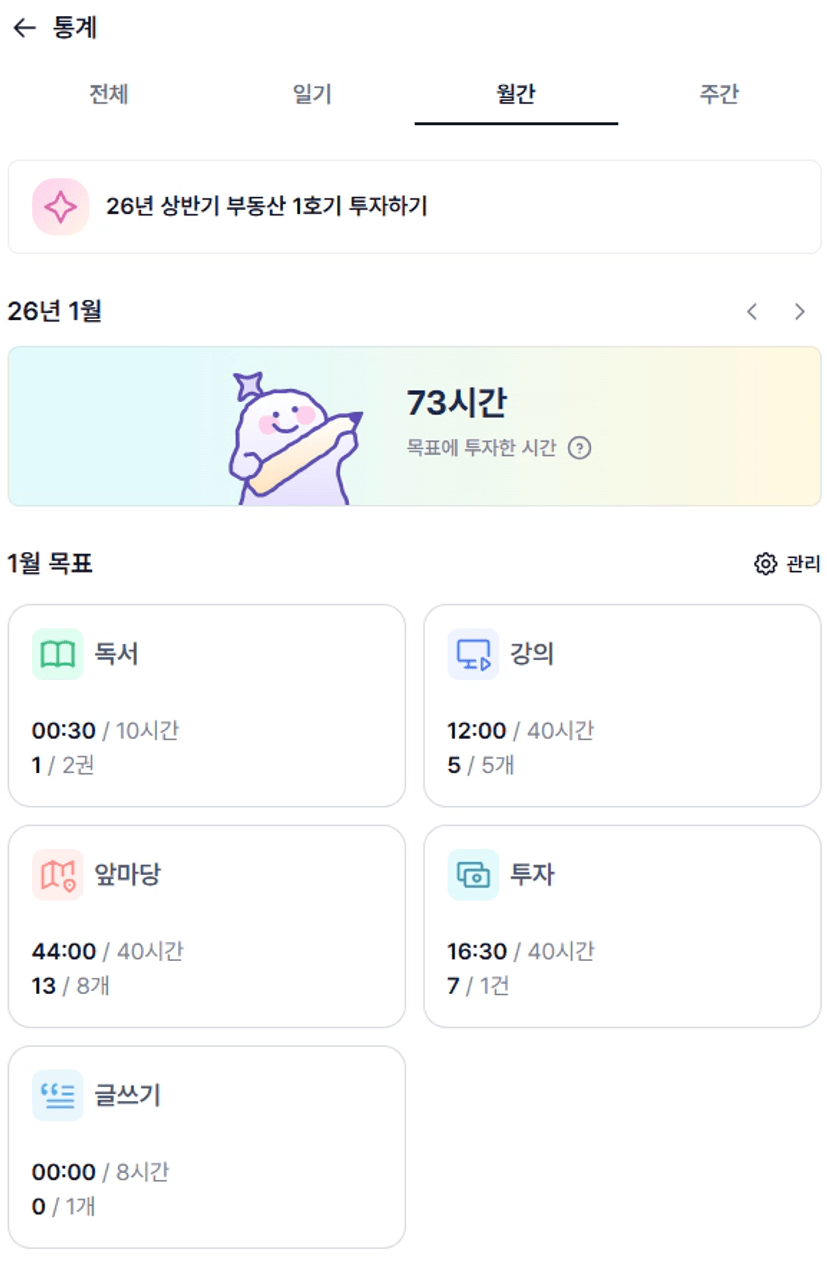Click the 강의 lecture screen icon
Screen dimensions: 827x1274
tap(473, 654)
